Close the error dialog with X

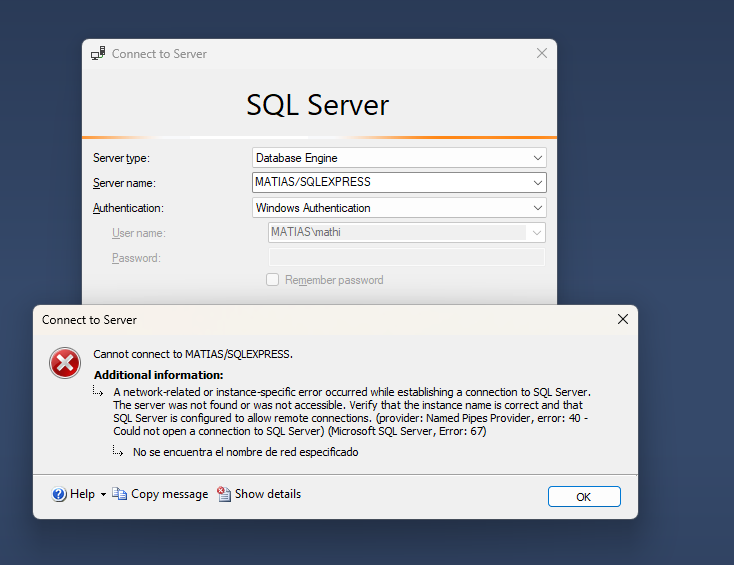(623, 319)
